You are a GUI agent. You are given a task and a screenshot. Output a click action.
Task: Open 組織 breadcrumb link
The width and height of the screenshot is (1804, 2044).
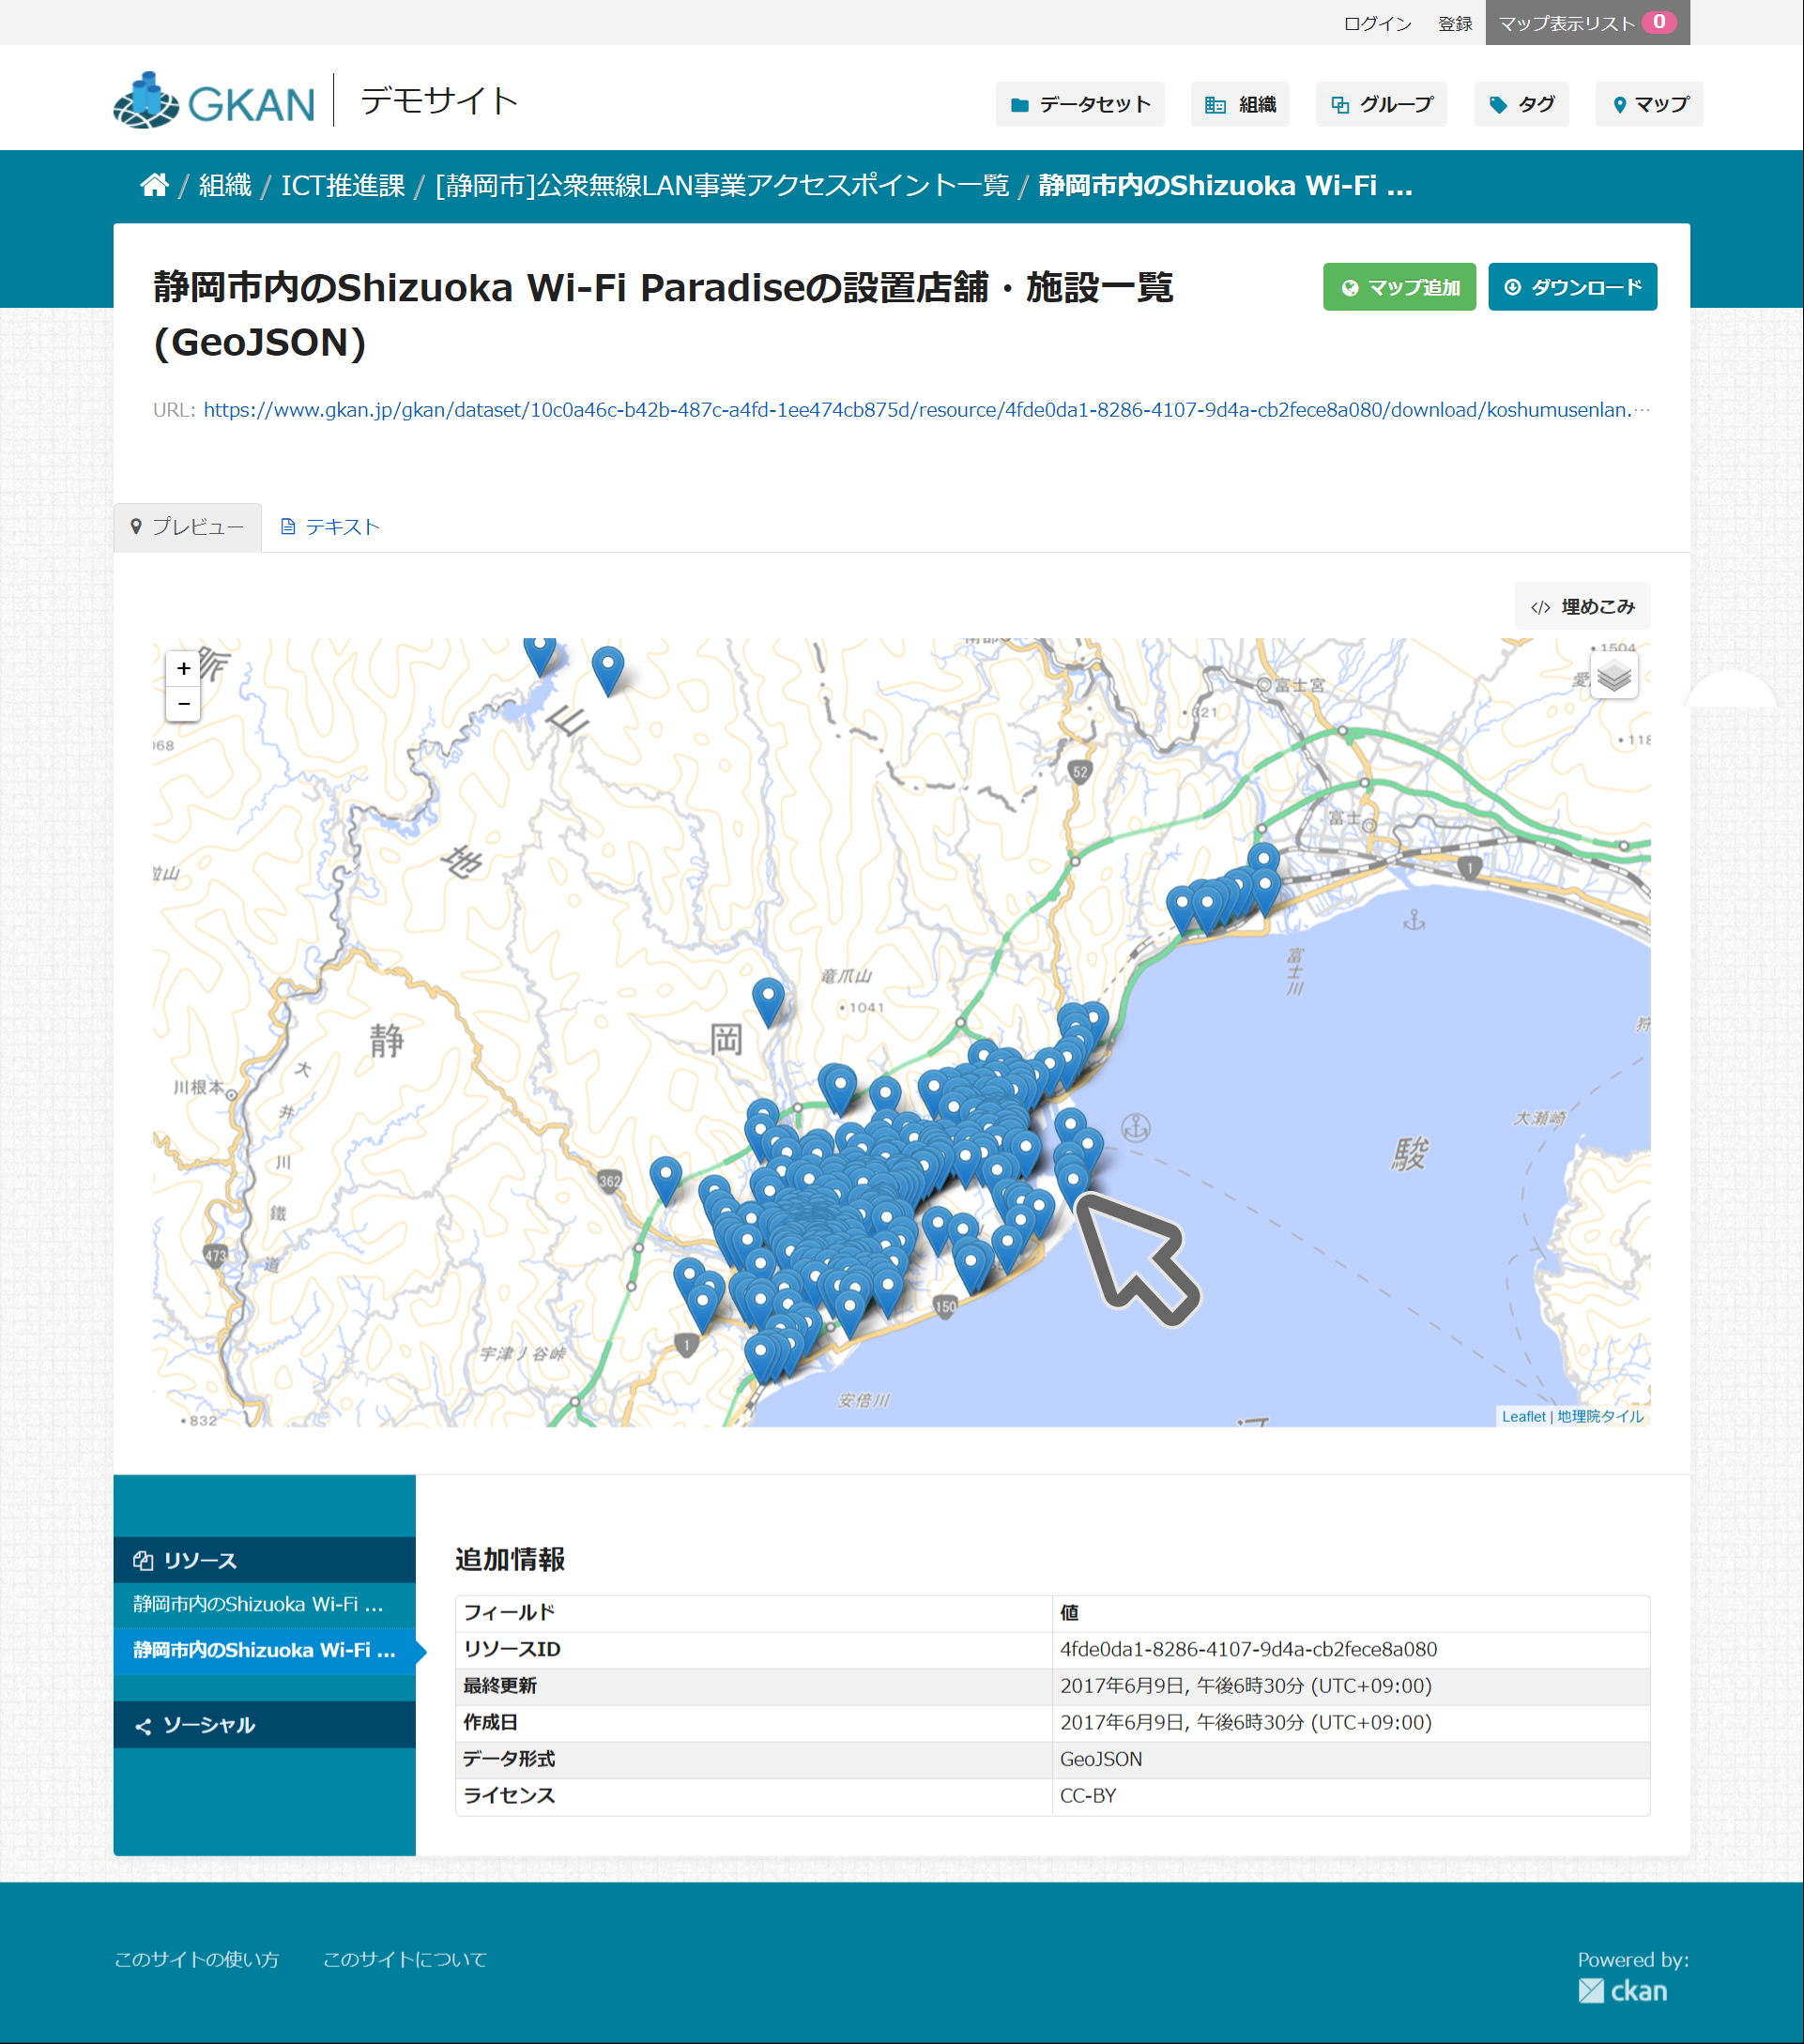[x=225, y=185]
